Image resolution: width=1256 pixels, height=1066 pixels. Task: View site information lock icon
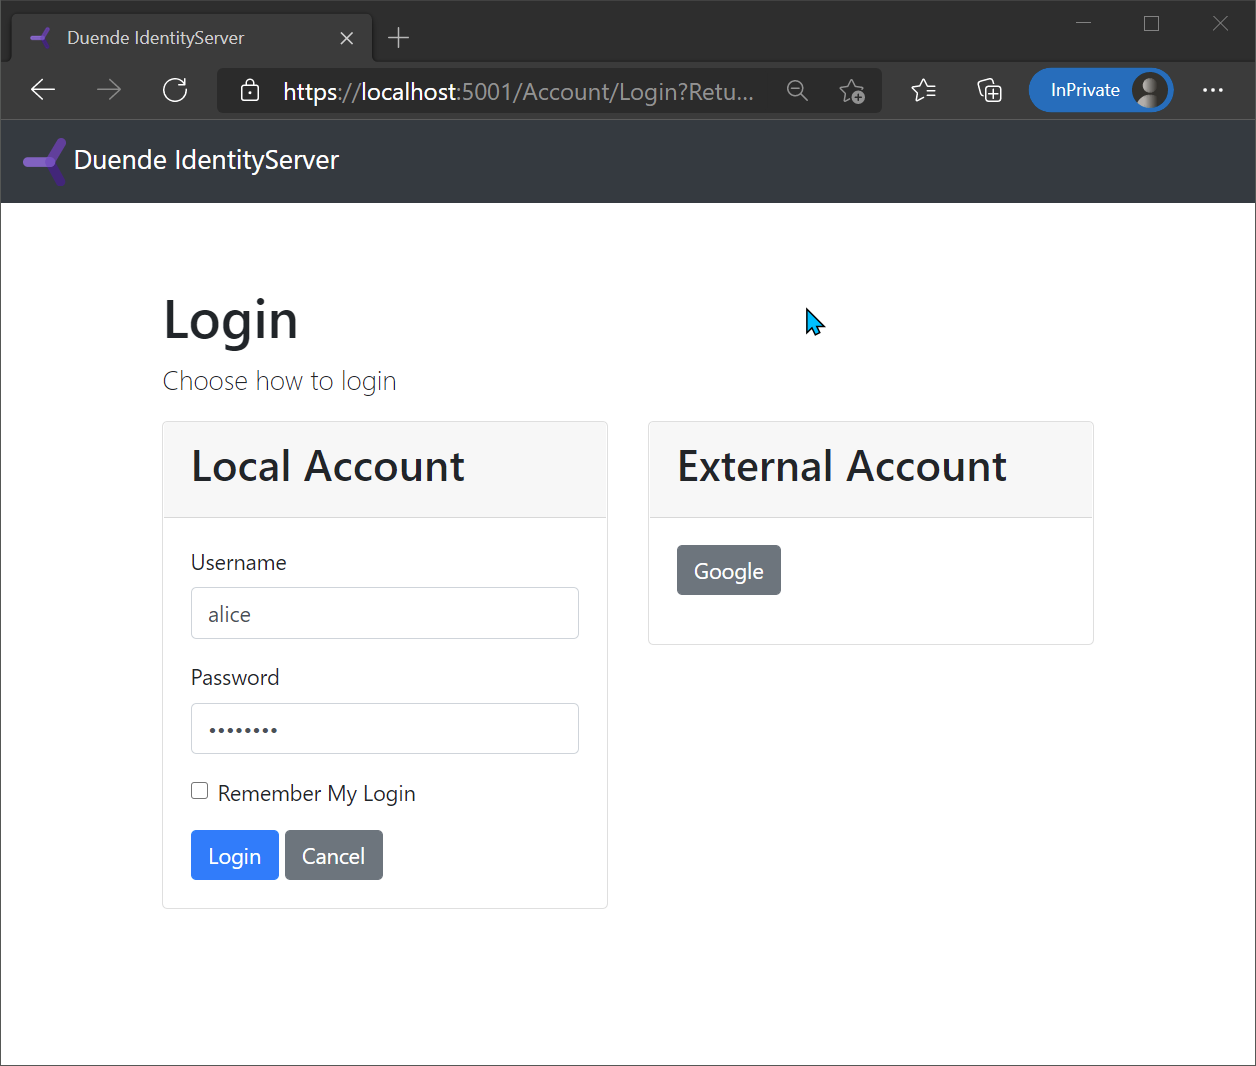coord(250,91)
